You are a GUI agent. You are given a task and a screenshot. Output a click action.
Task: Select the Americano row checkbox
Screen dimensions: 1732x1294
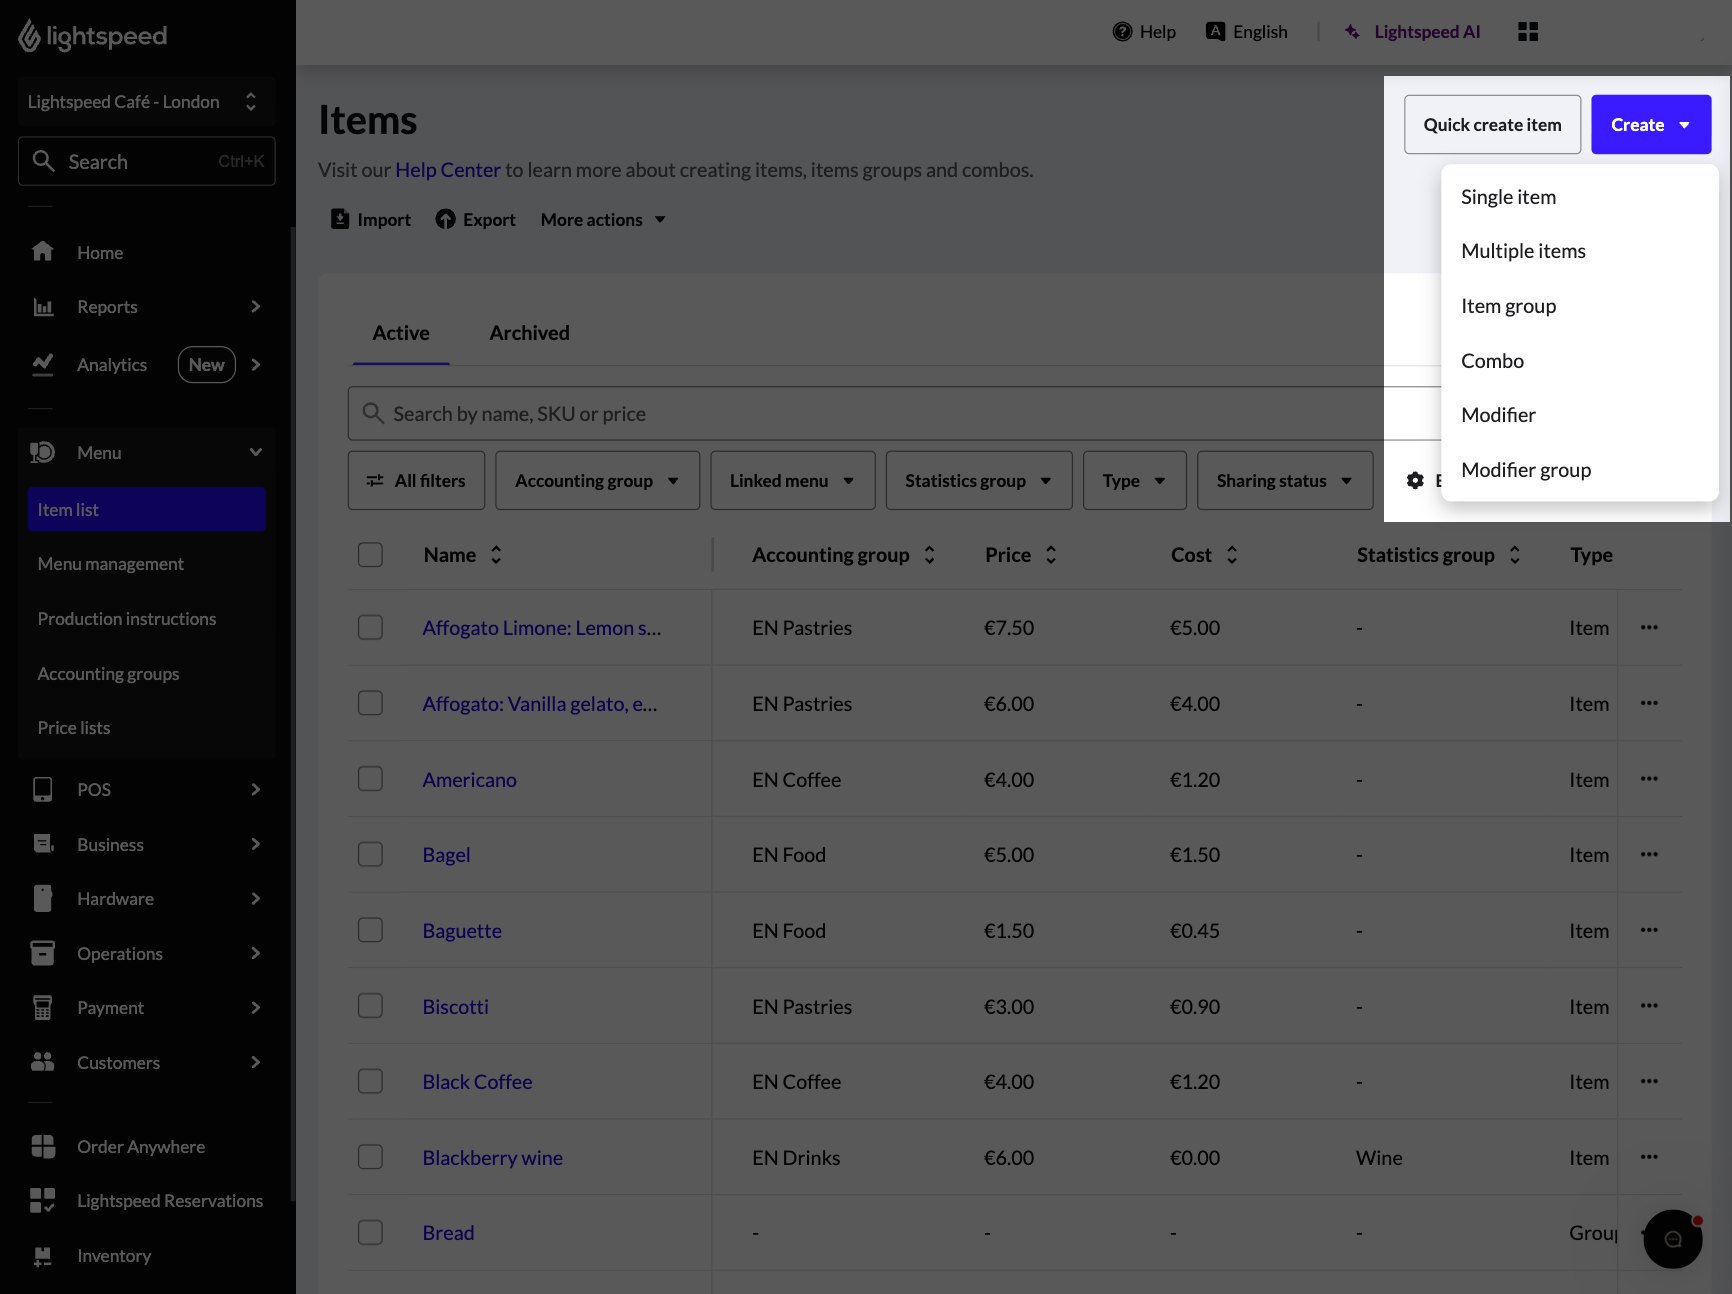pyautogui.click(x=370, y=779)
